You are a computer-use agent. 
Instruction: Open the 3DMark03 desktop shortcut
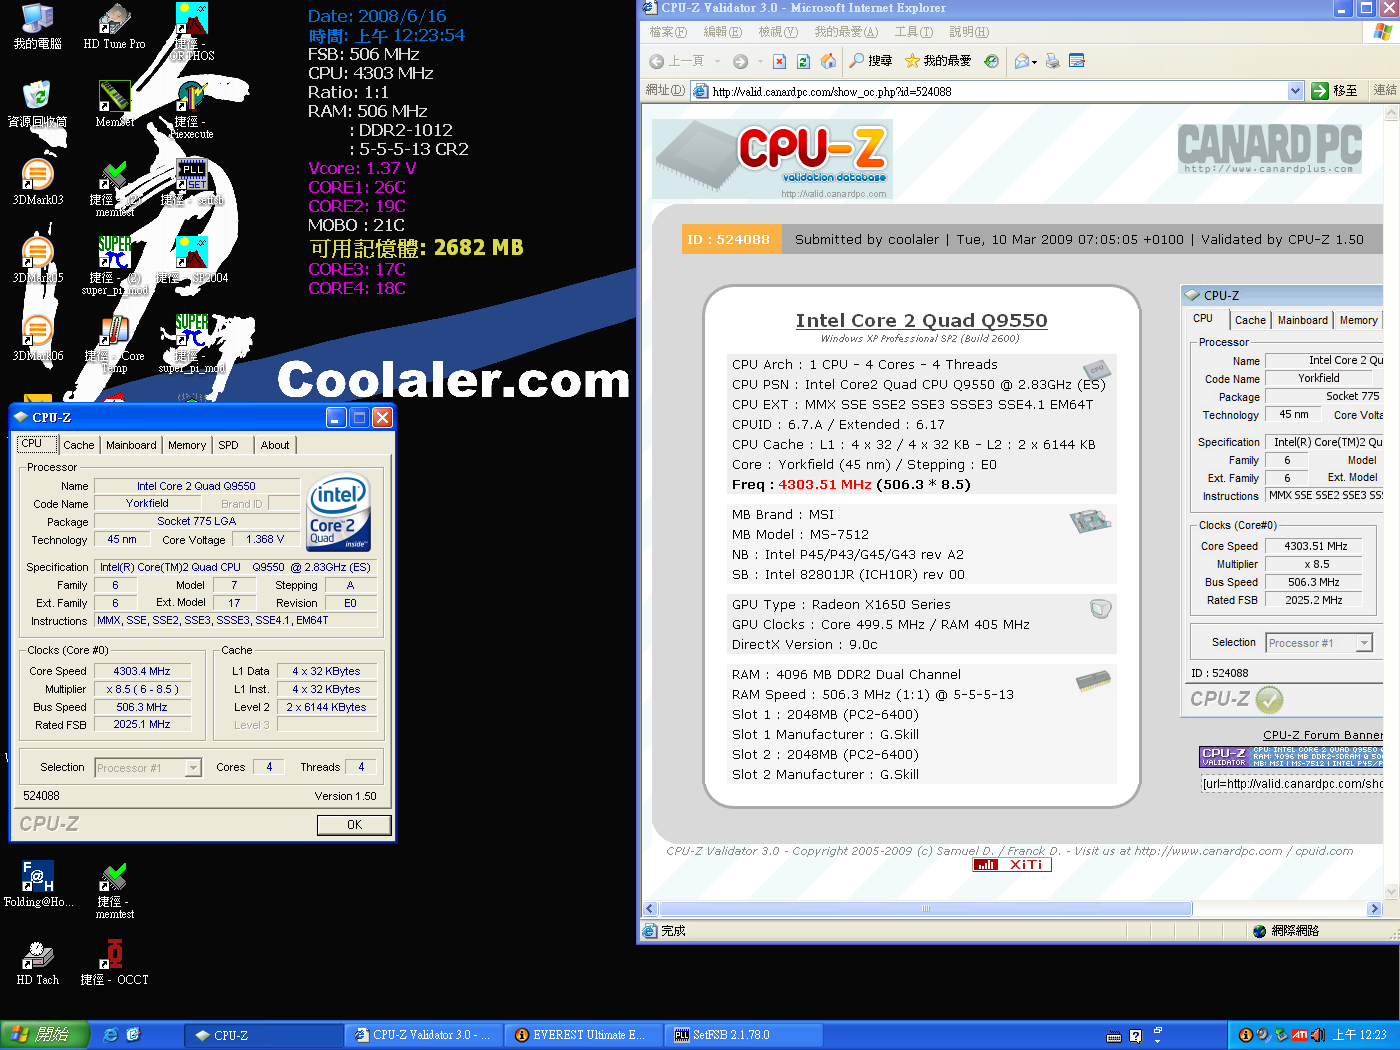[37, 182]
